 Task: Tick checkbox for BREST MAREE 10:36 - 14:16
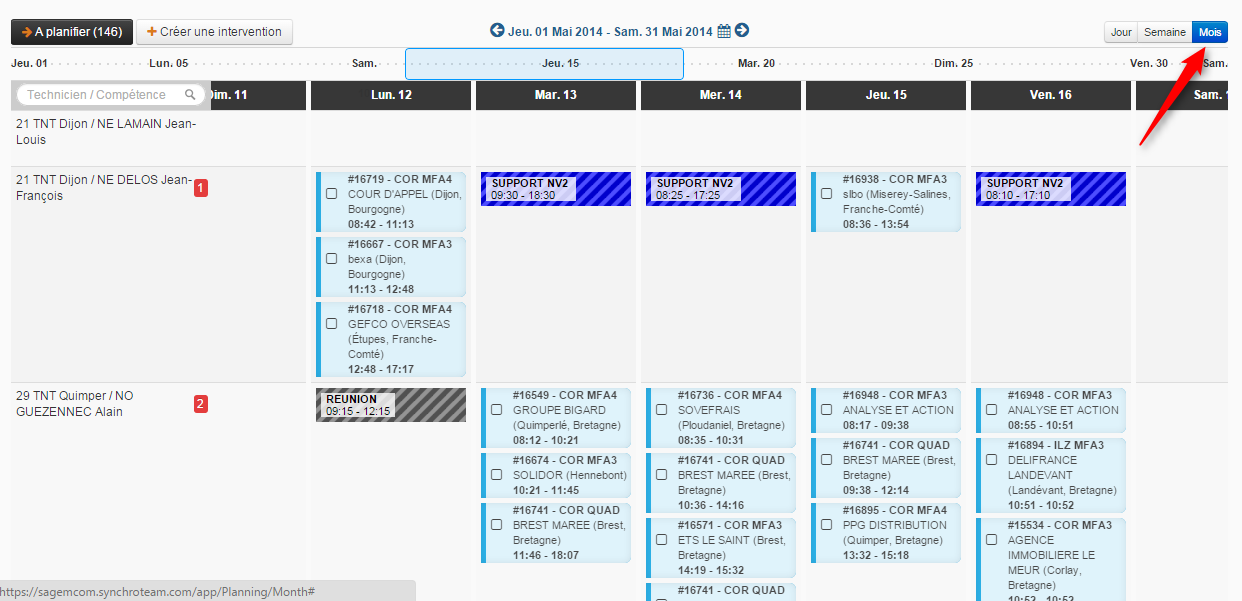pyautogui.click(x=661, y=475)
